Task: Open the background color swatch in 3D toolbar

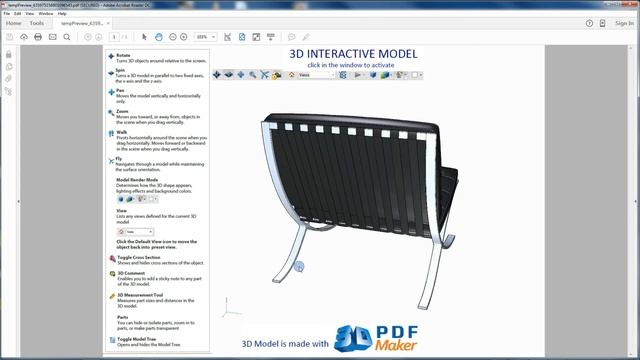Action: coord(416,75)
